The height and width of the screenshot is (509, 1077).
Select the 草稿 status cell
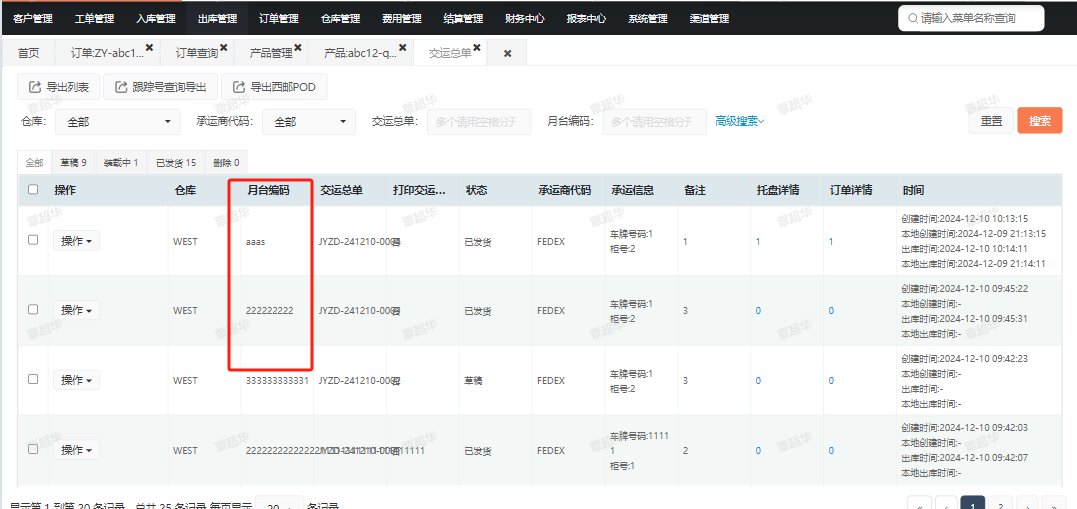tap(474, 381)
